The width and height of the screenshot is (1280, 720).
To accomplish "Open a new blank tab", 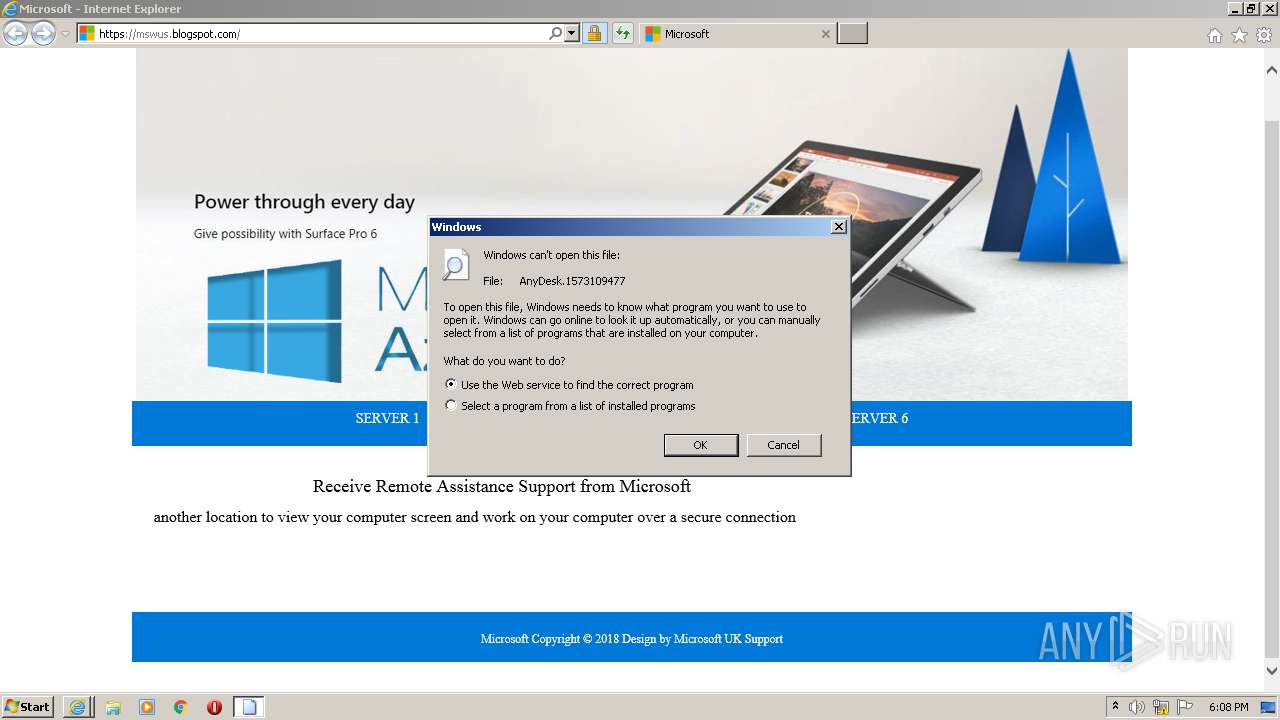I will click(x=852, y=34).
